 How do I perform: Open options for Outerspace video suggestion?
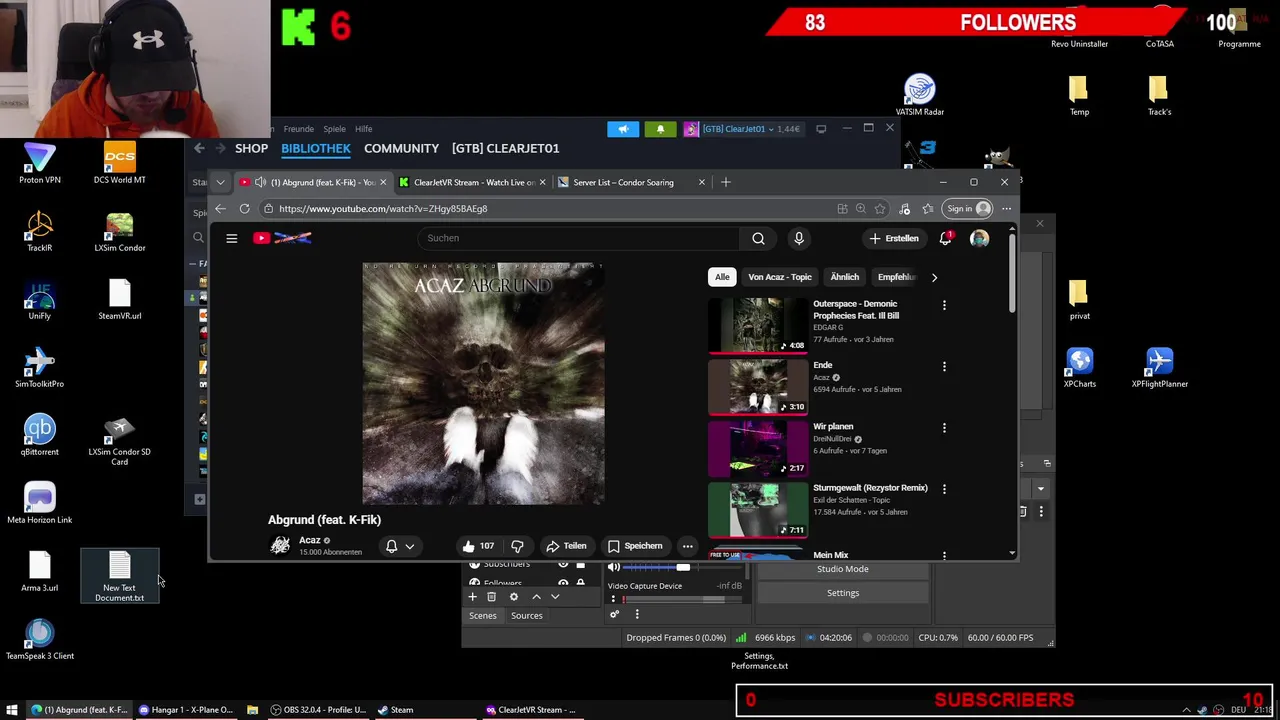(944, 305)
